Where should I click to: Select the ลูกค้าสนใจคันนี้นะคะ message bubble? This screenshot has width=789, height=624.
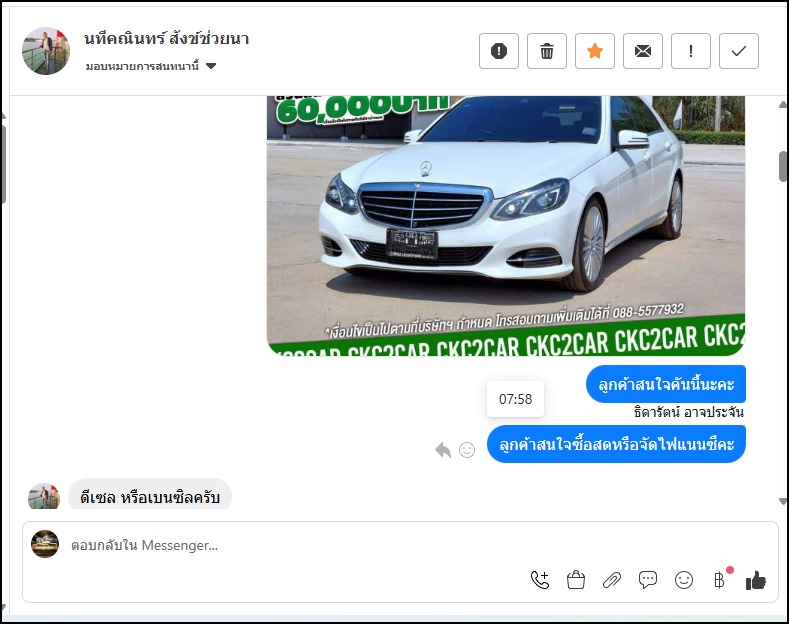pyautogui.click(x=666, y=384)
